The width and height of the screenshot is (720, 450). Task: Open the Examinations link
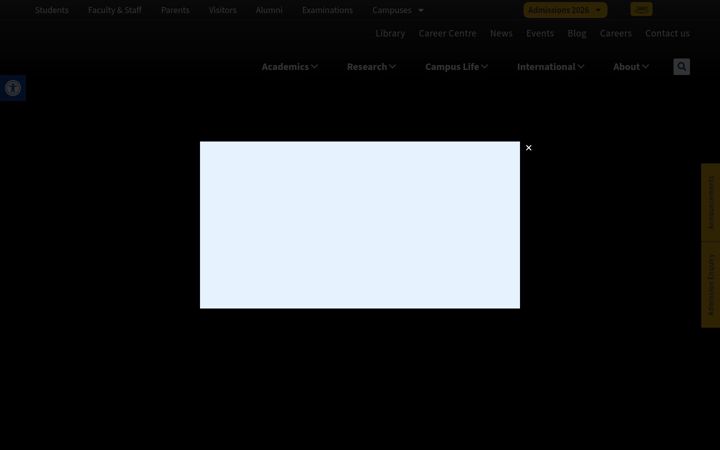(327, 10)
